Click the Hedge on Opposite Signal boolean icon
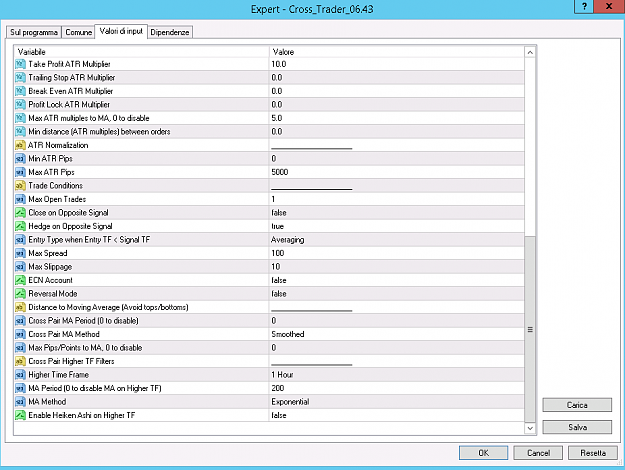This screenshot has width=625, height=470. pyautogui.click(x=20, y=226)
